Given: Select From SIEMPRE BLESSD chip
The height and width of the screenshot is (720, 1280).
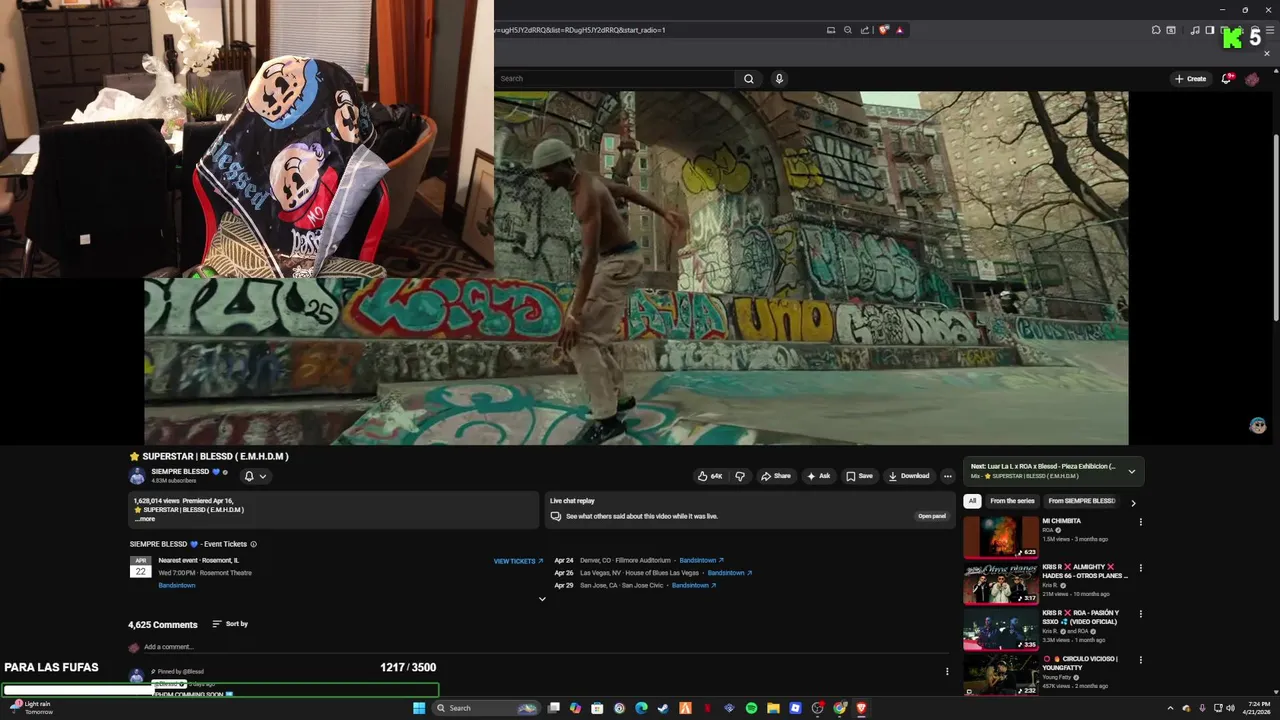Looking at the screenshot, I should coord(1082,501).
